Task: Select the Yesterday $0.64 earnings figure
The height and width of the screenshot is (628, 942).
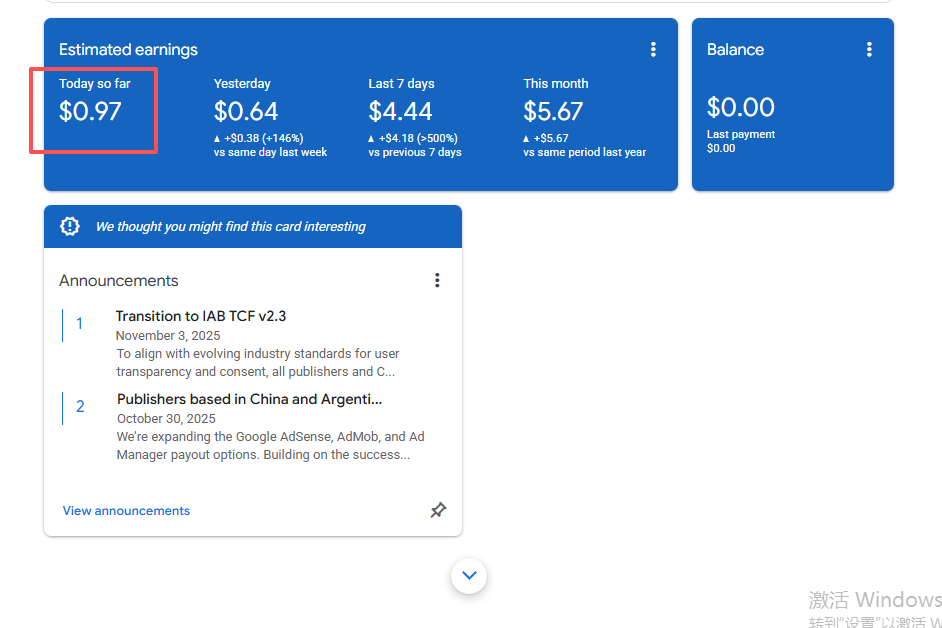Action: [x=246, y=111]
